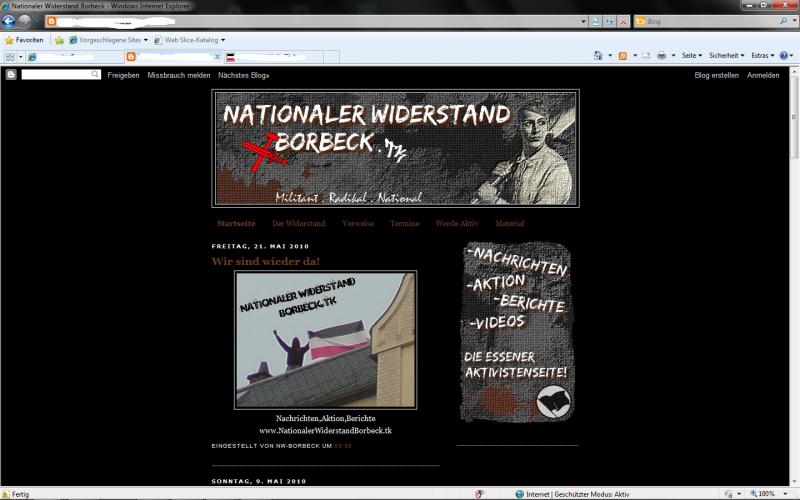Open the Termine navigation link

(405, 223)
